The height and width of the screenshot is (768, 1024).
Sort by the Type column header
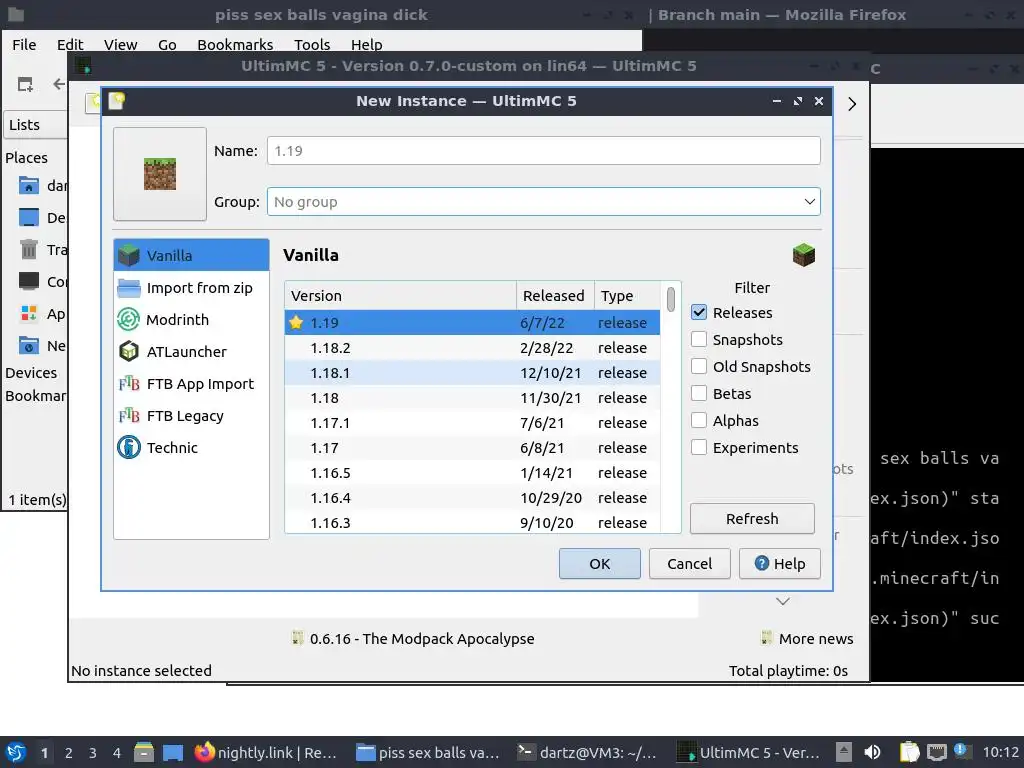click(627, 296)
